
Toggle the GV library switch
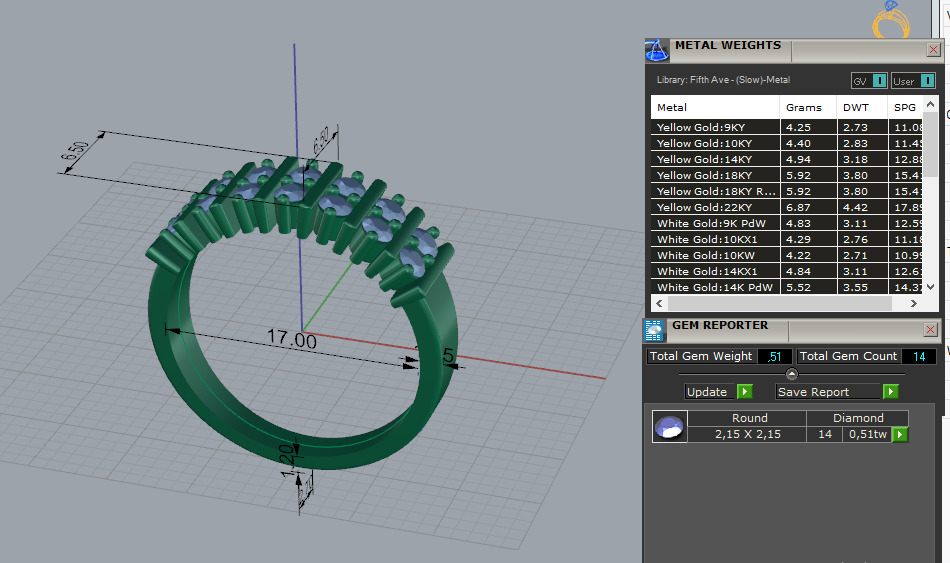click(869, 81)
